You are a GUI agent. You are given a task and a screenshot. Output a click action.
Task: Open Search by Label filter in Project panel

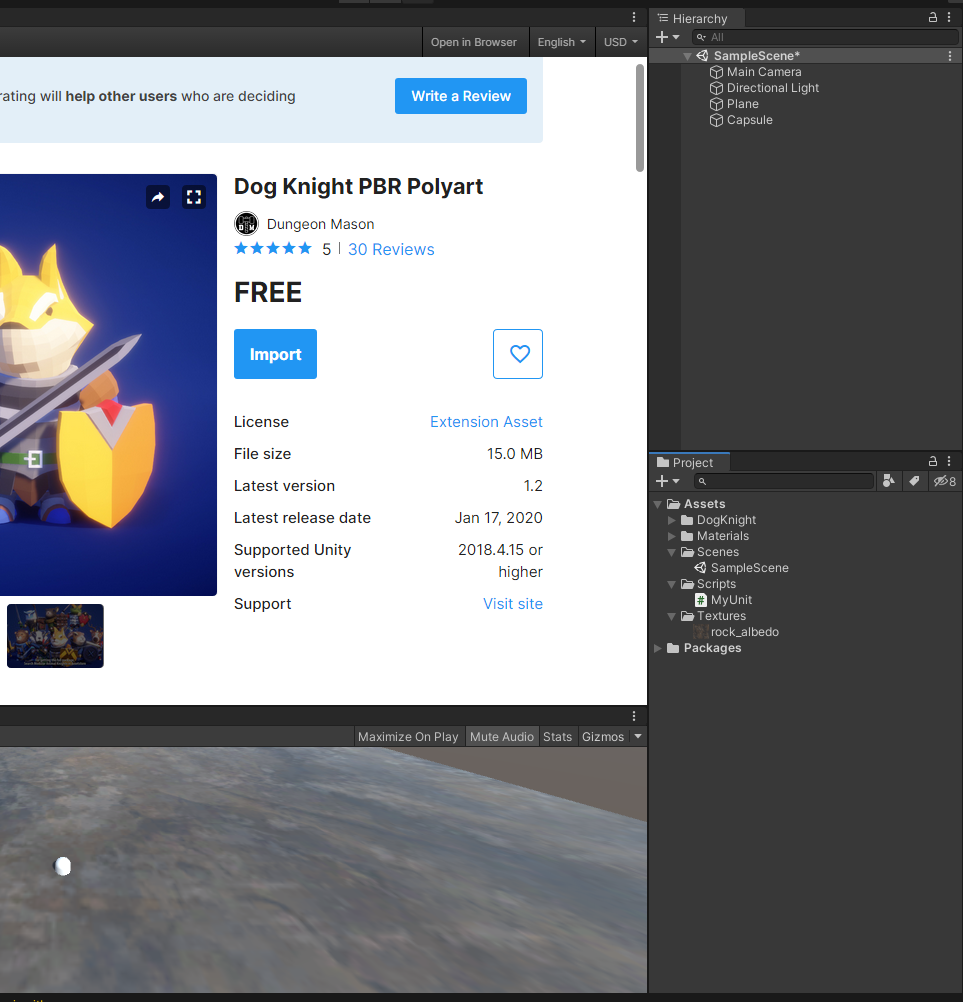(914, 481)
